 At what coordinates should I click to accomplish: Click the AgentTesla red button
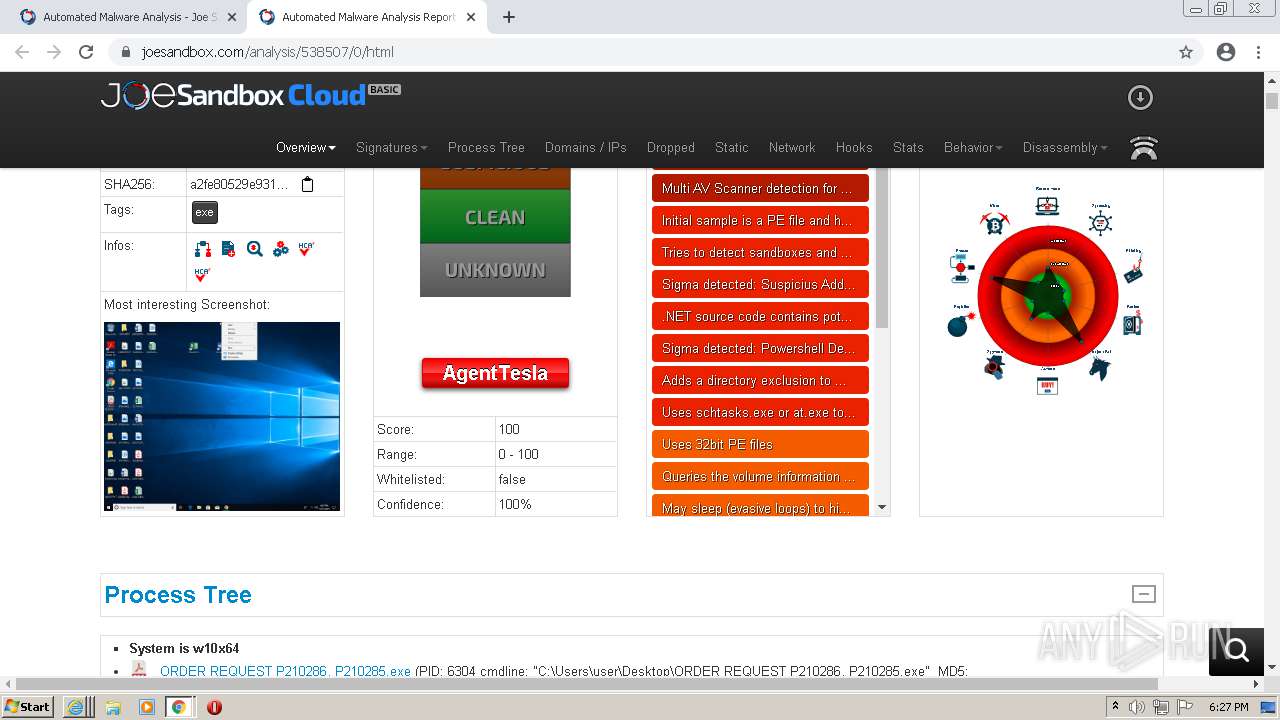pyautogui.click(x=495, y=373)
